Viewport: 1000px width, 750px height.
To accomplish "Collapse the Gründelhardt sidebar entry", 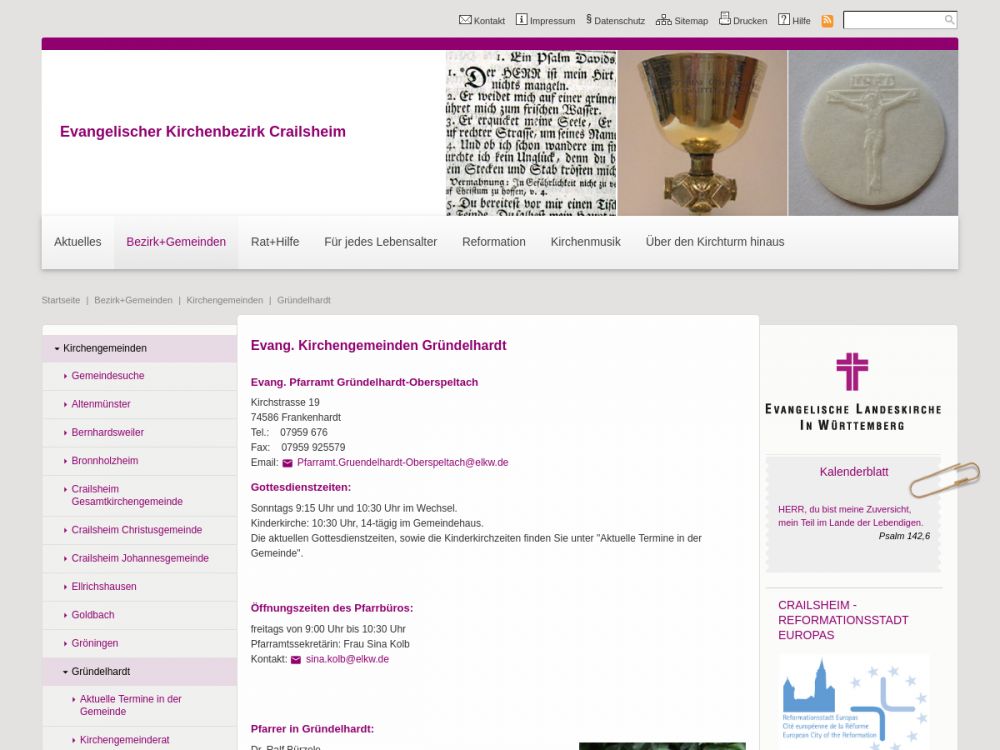I will [x=65, y=672].
